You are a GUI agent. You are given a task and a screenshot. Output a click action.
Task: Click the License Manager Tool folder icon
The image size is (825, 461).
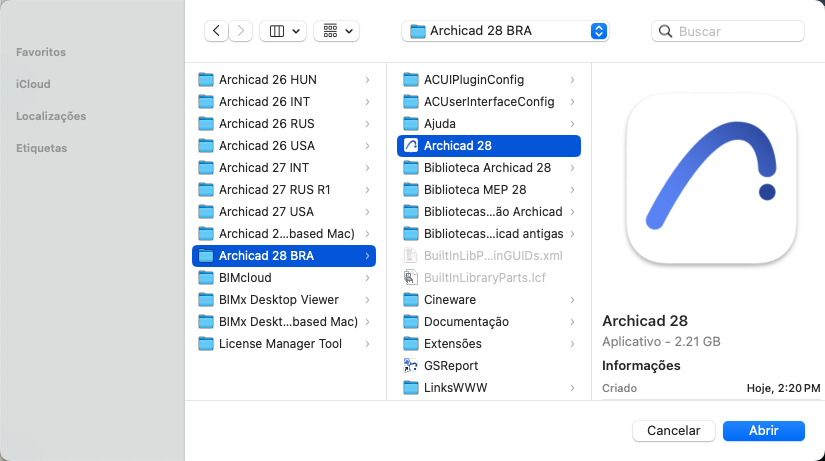[206, 344]
